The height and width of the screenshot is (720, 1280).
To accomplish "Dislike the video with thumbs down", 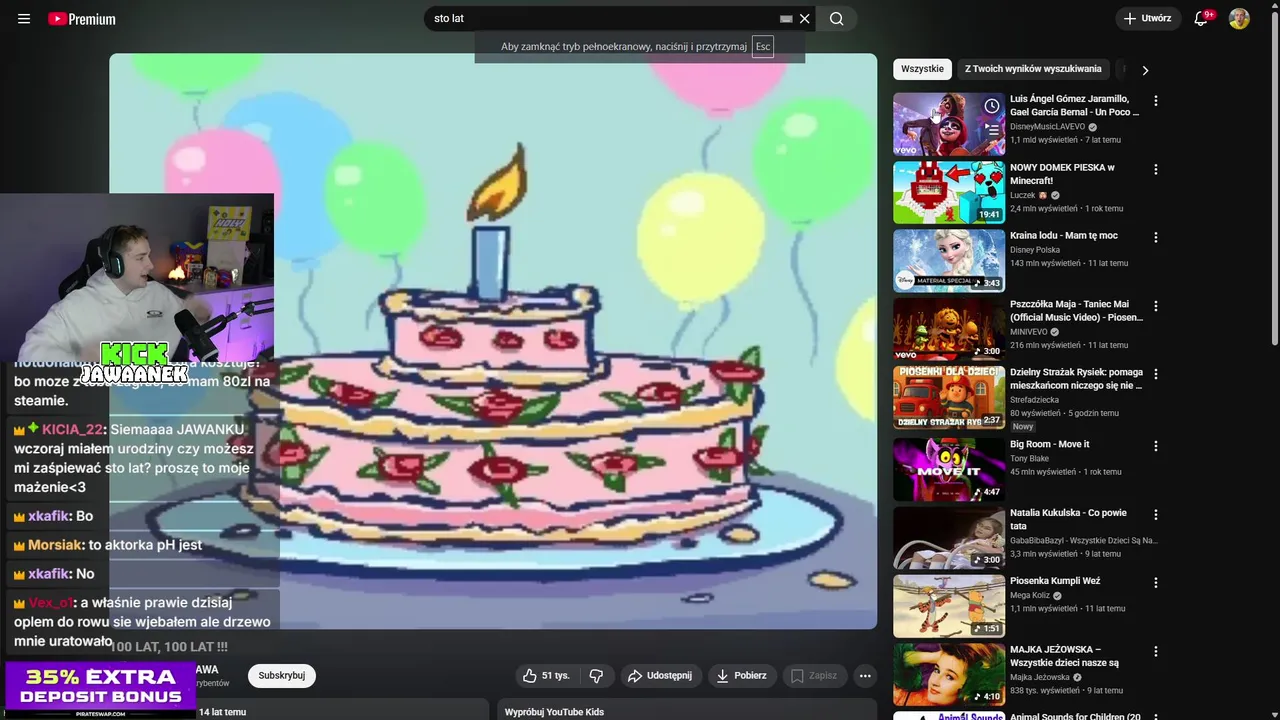I will click(596, 676).
